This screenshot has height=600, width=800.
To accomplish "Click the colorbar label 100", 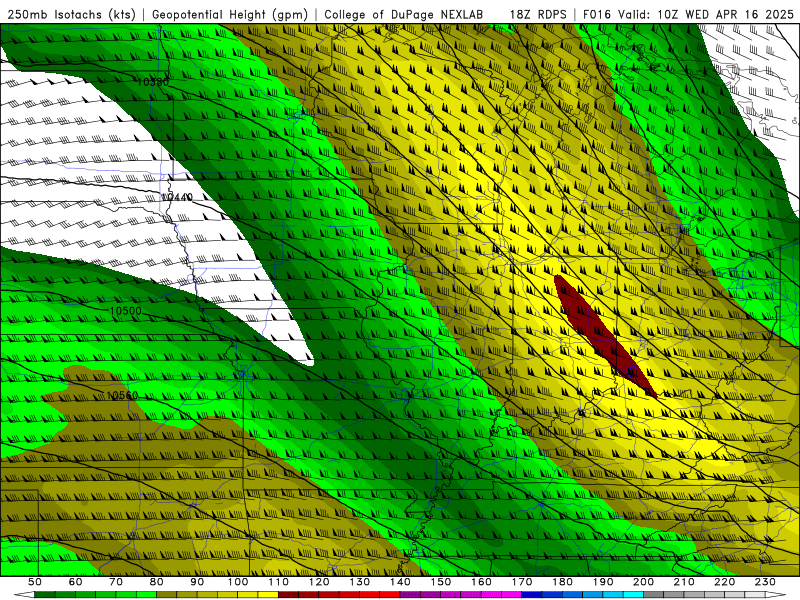I will pos(238,582).
